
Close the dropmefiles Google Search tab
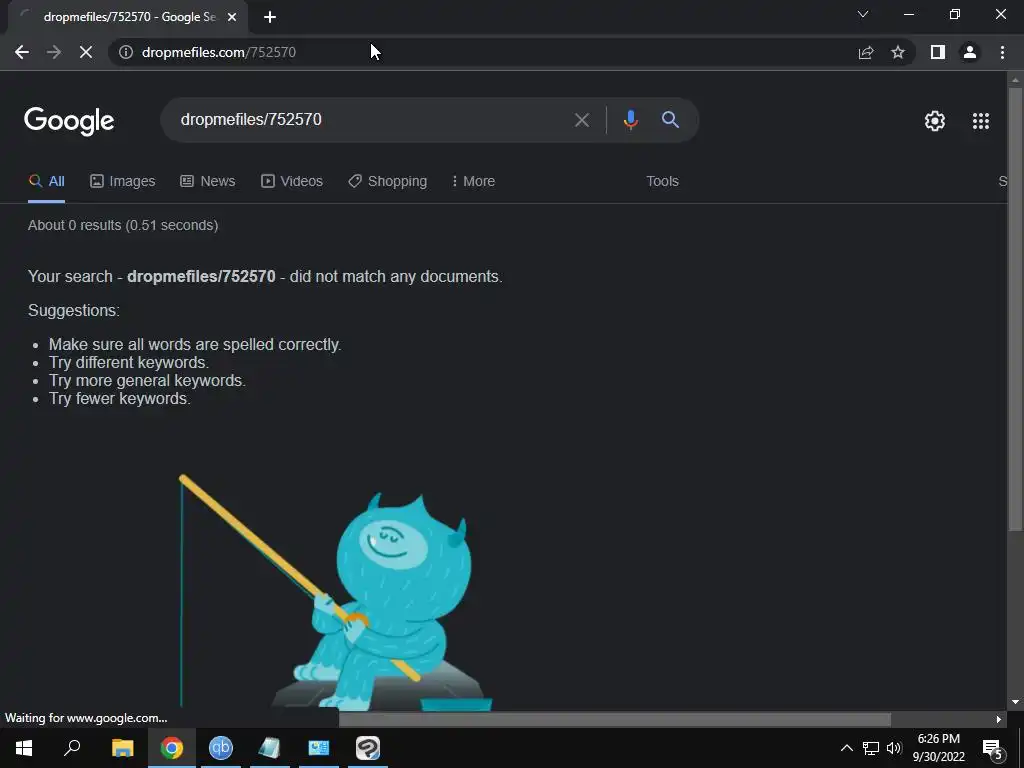pos(232,17)
